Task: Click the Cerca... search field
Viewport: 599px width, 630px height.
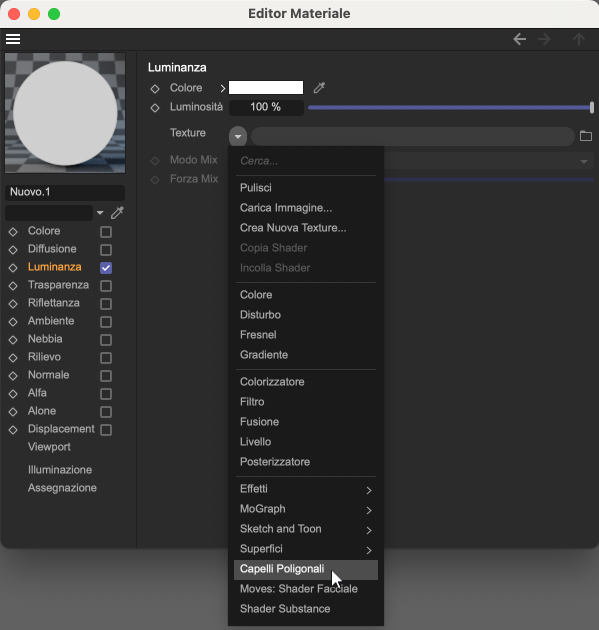Action: 306,161
